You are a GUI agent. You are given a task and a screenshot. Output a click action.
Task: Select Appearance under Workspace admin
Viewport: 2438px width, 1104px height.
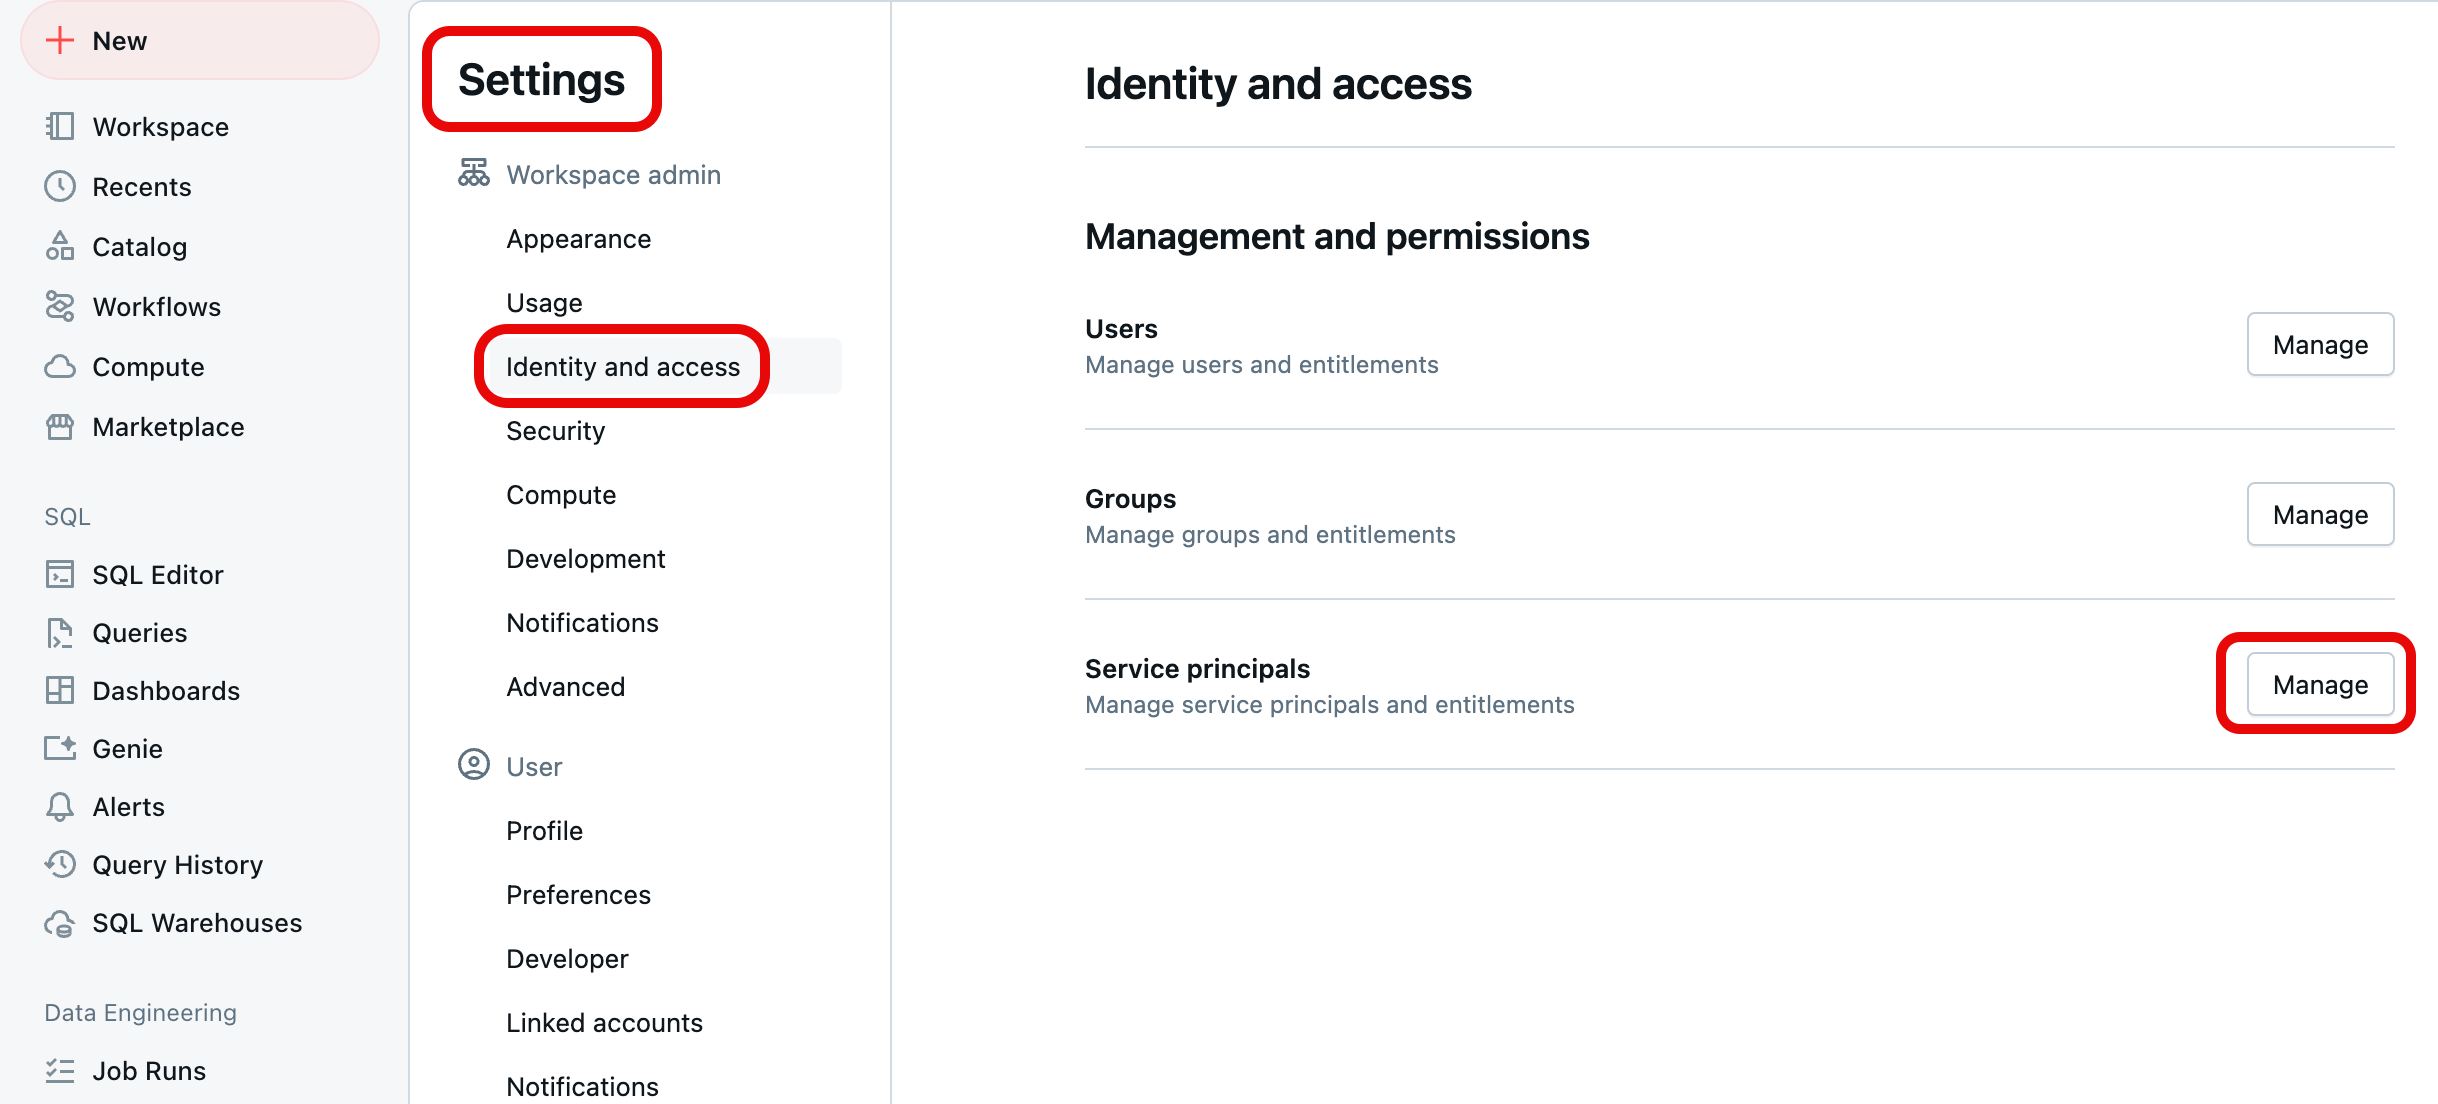click(x=578, y=238)
